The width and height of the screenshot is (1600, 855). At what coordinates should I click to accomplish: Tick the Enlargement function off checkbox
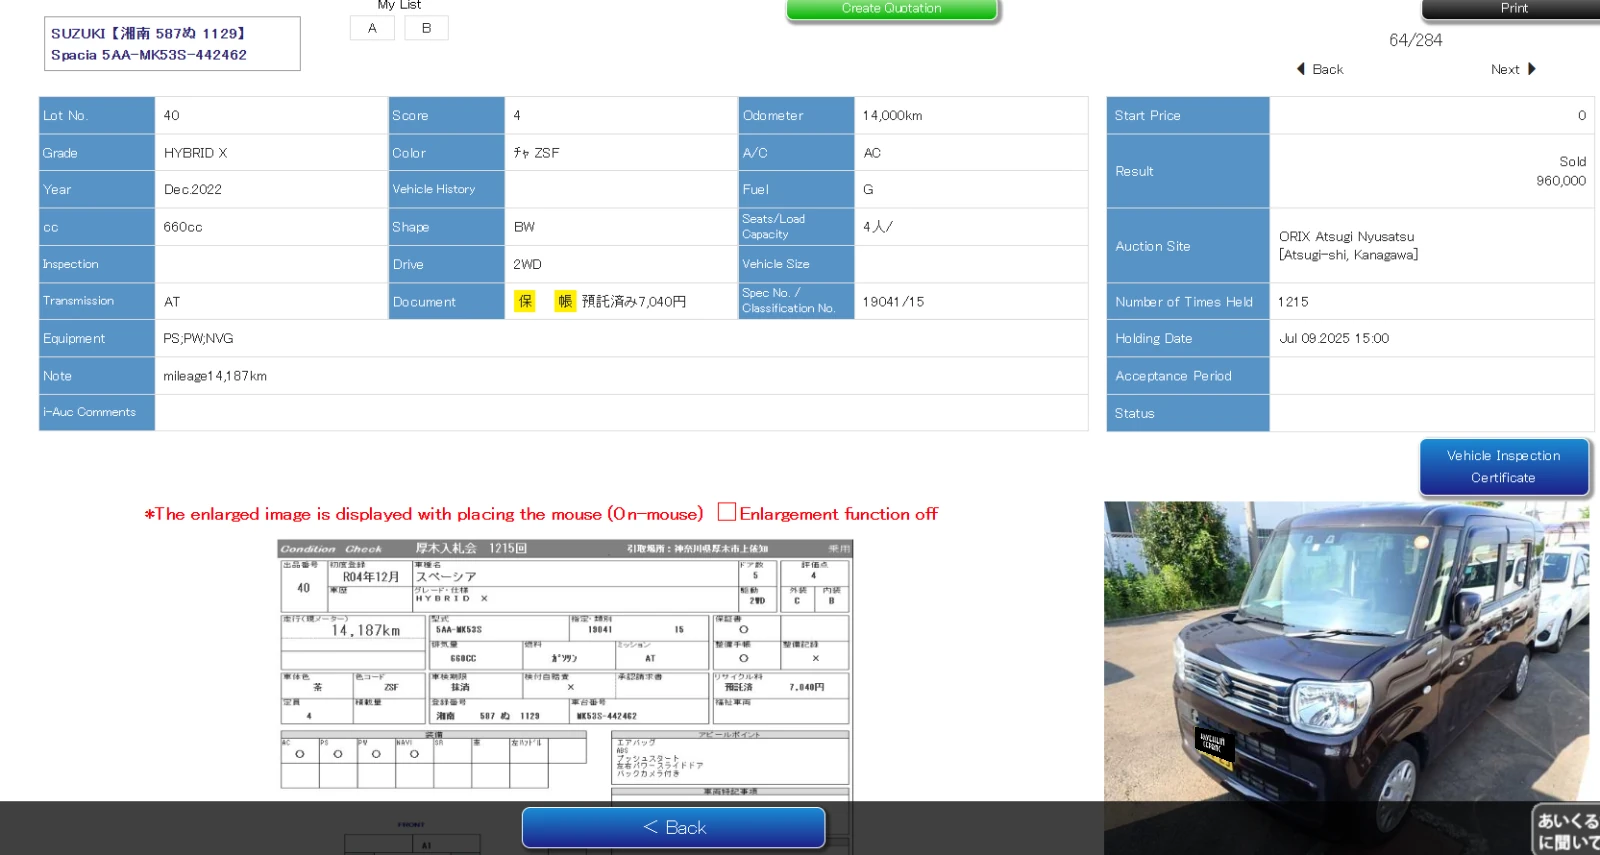click(x=727, y=513)
